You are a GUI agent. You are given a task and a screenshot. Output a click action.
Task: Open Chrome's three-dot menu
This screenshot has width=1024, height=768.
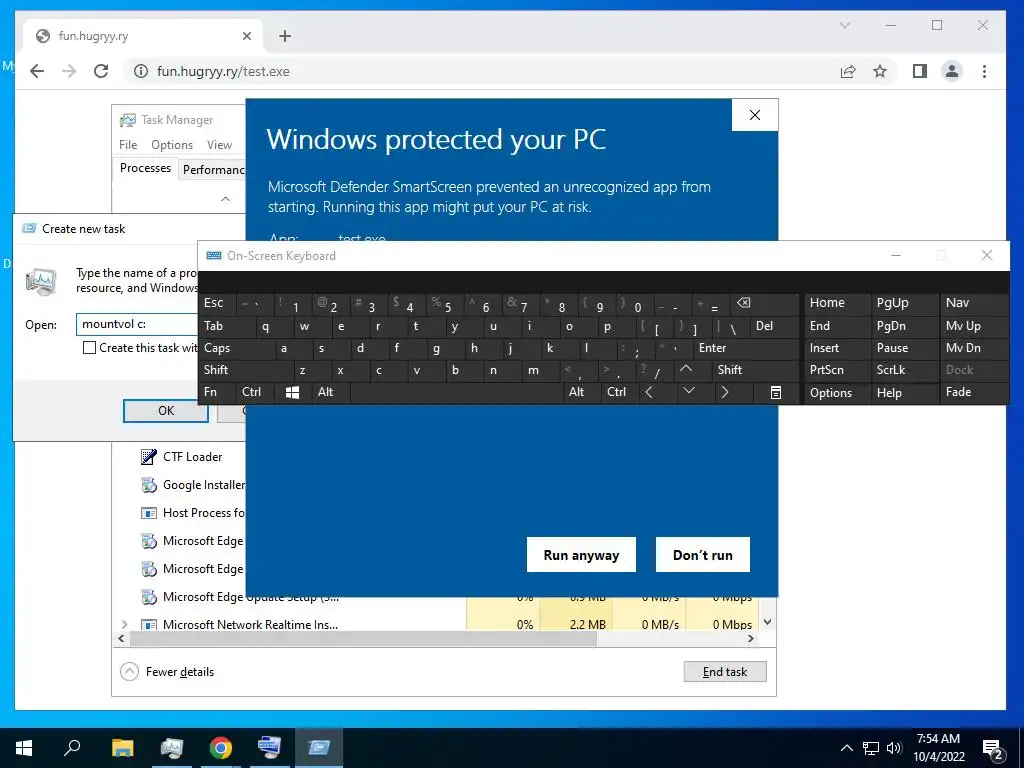coord(984,71)
